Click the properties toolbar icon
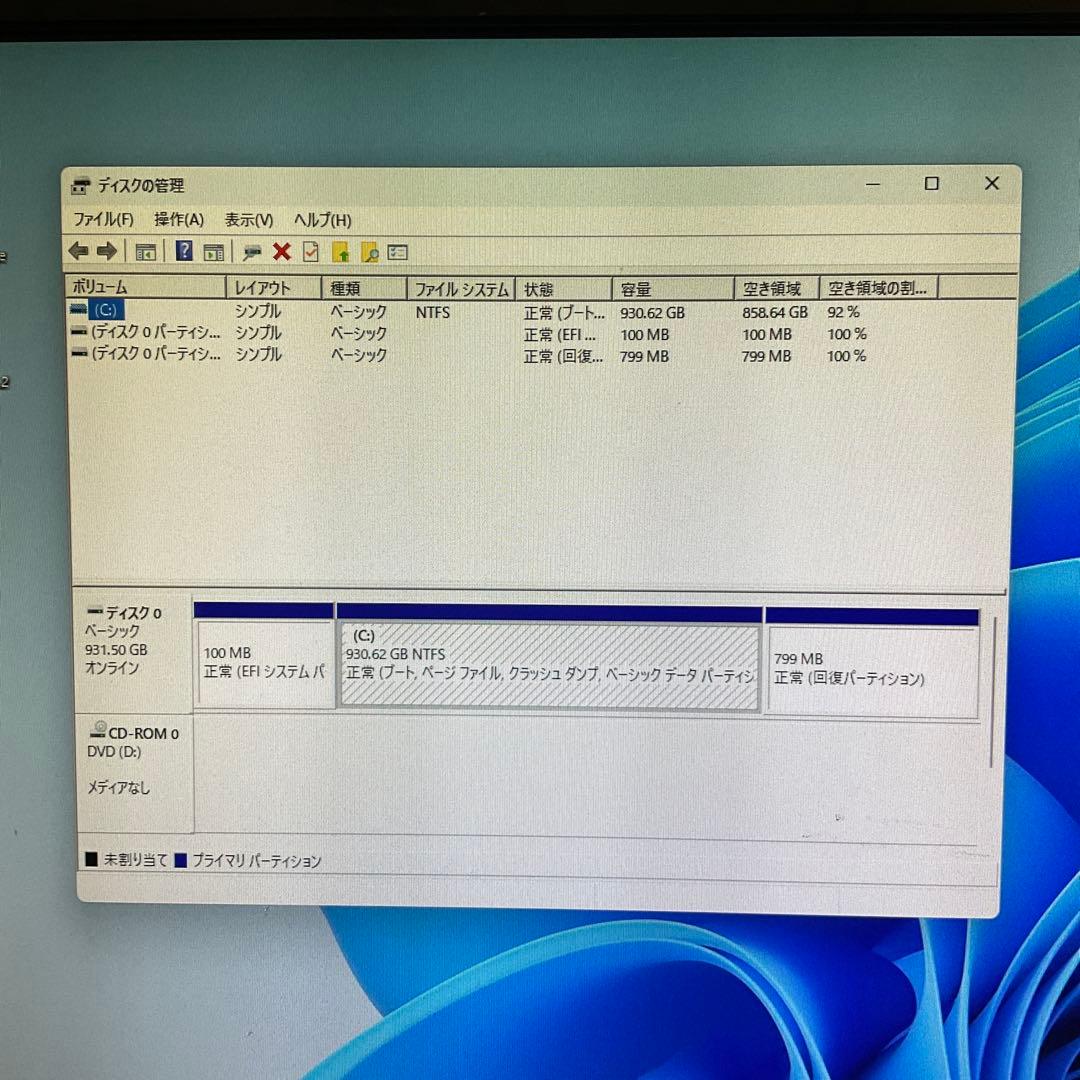 (x=250, y=251)
